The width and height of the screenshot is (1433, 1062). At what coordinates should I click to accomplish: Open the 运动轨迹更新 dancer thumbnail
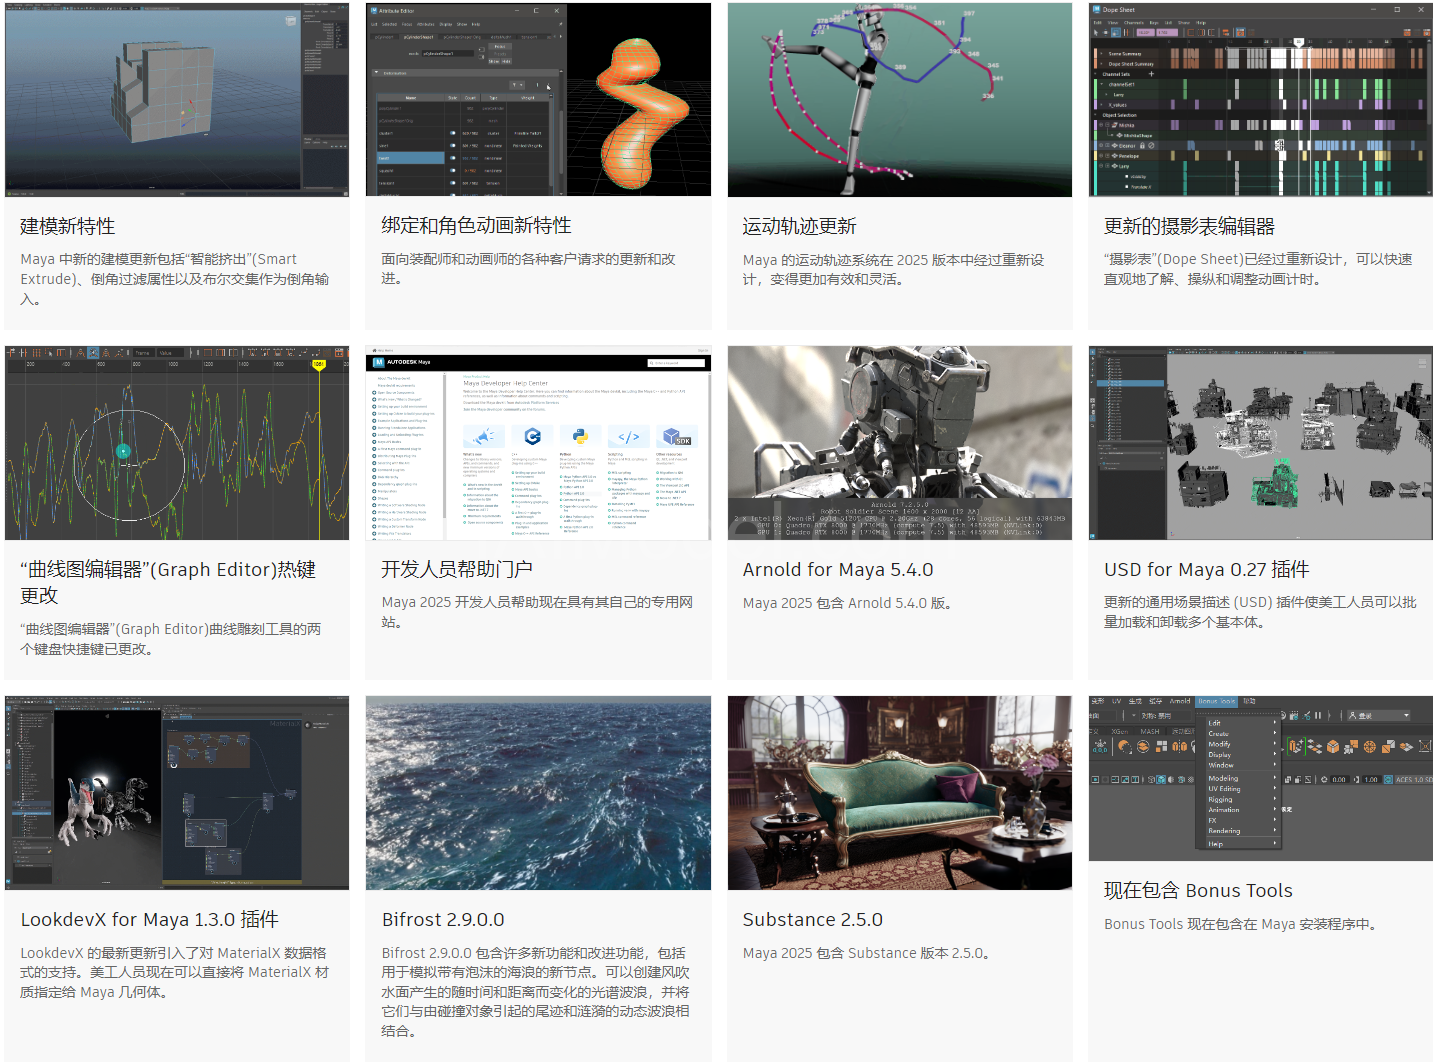(900, 99)
